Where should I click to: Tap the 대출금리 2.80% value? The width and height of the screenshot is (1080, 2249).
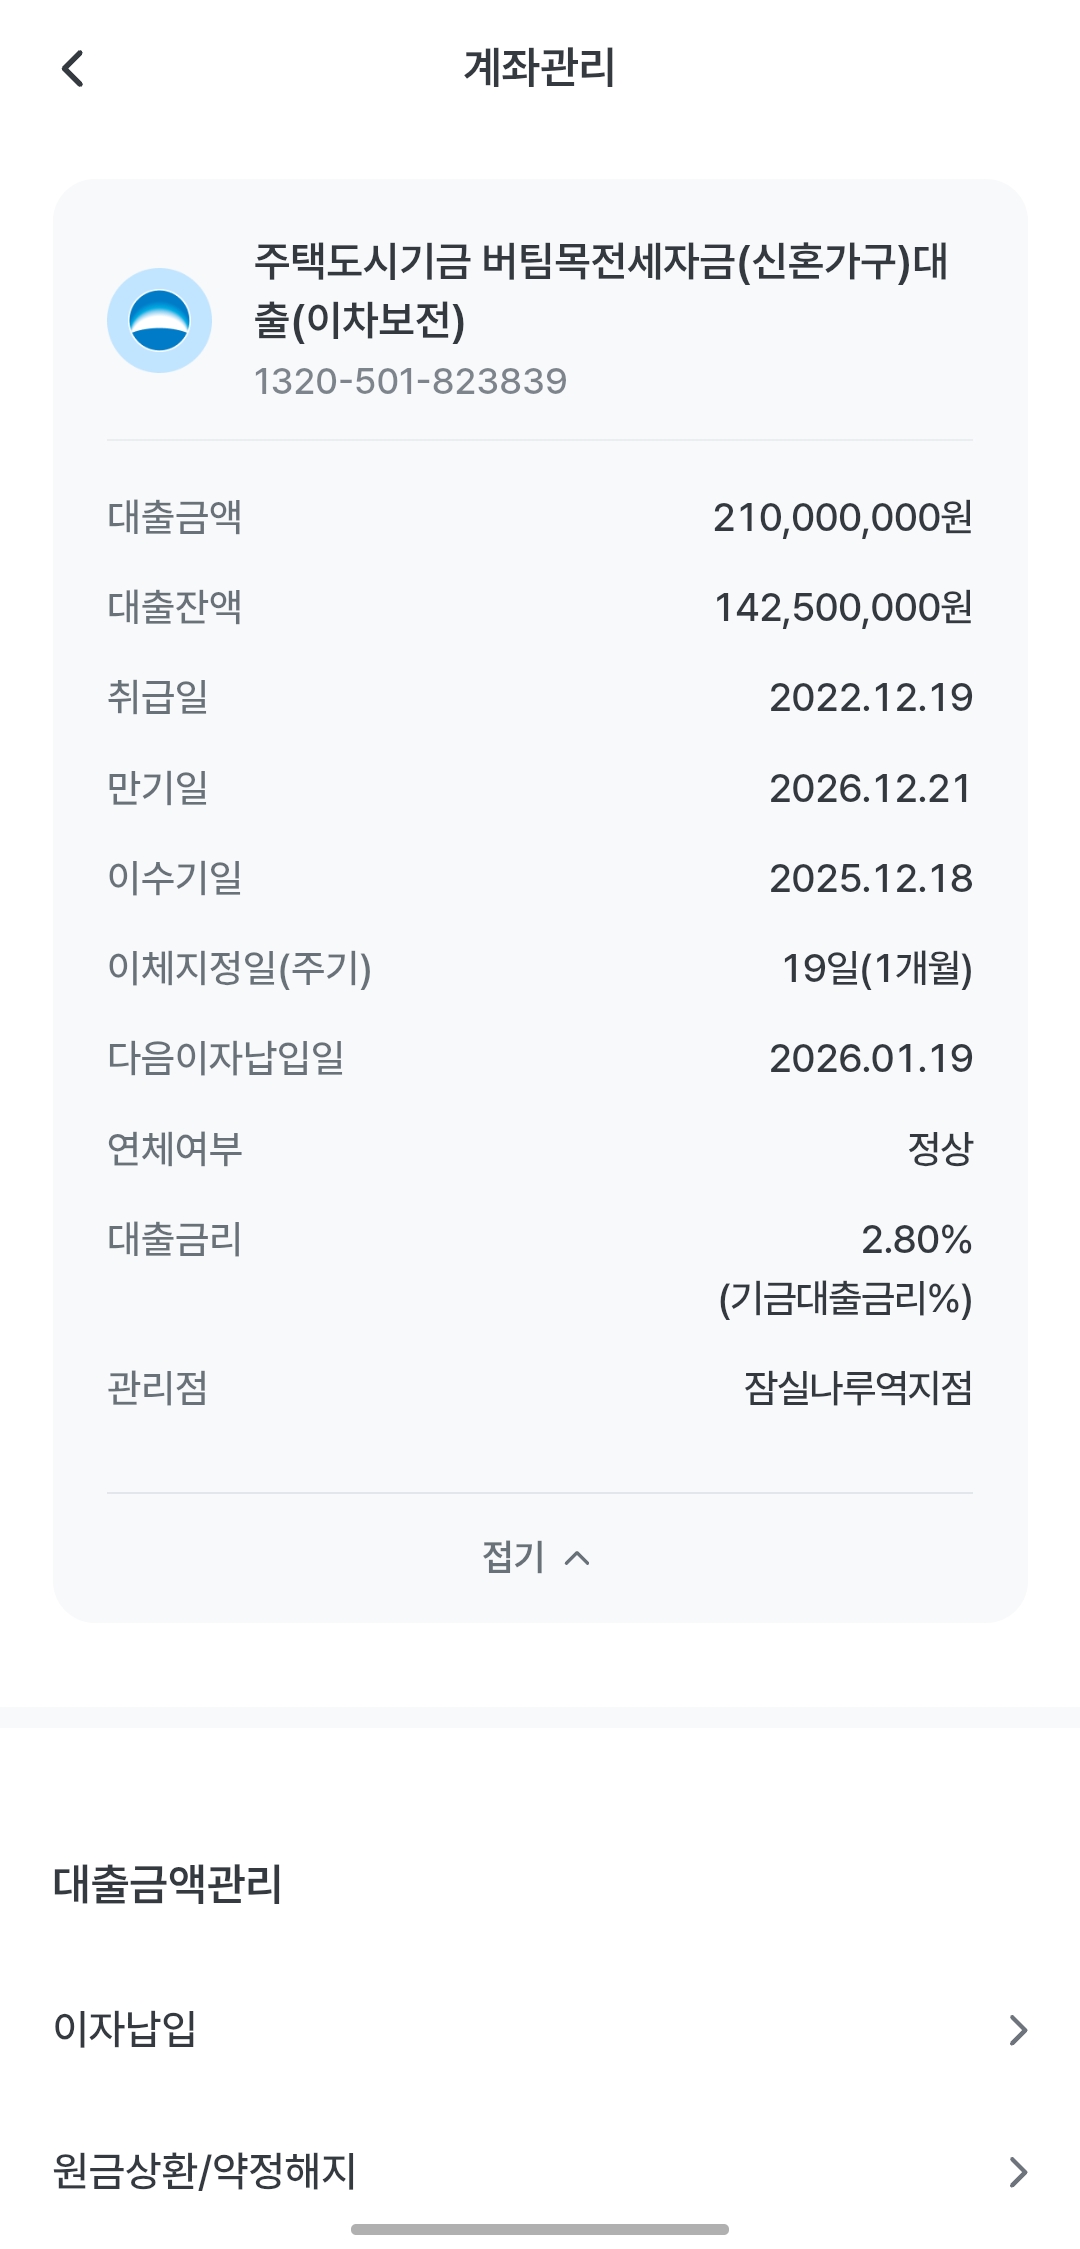coord(916,1240)
